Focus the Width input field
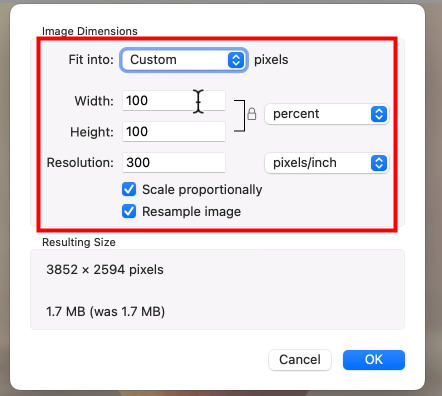The image size is (442, 396). point(174,100)
